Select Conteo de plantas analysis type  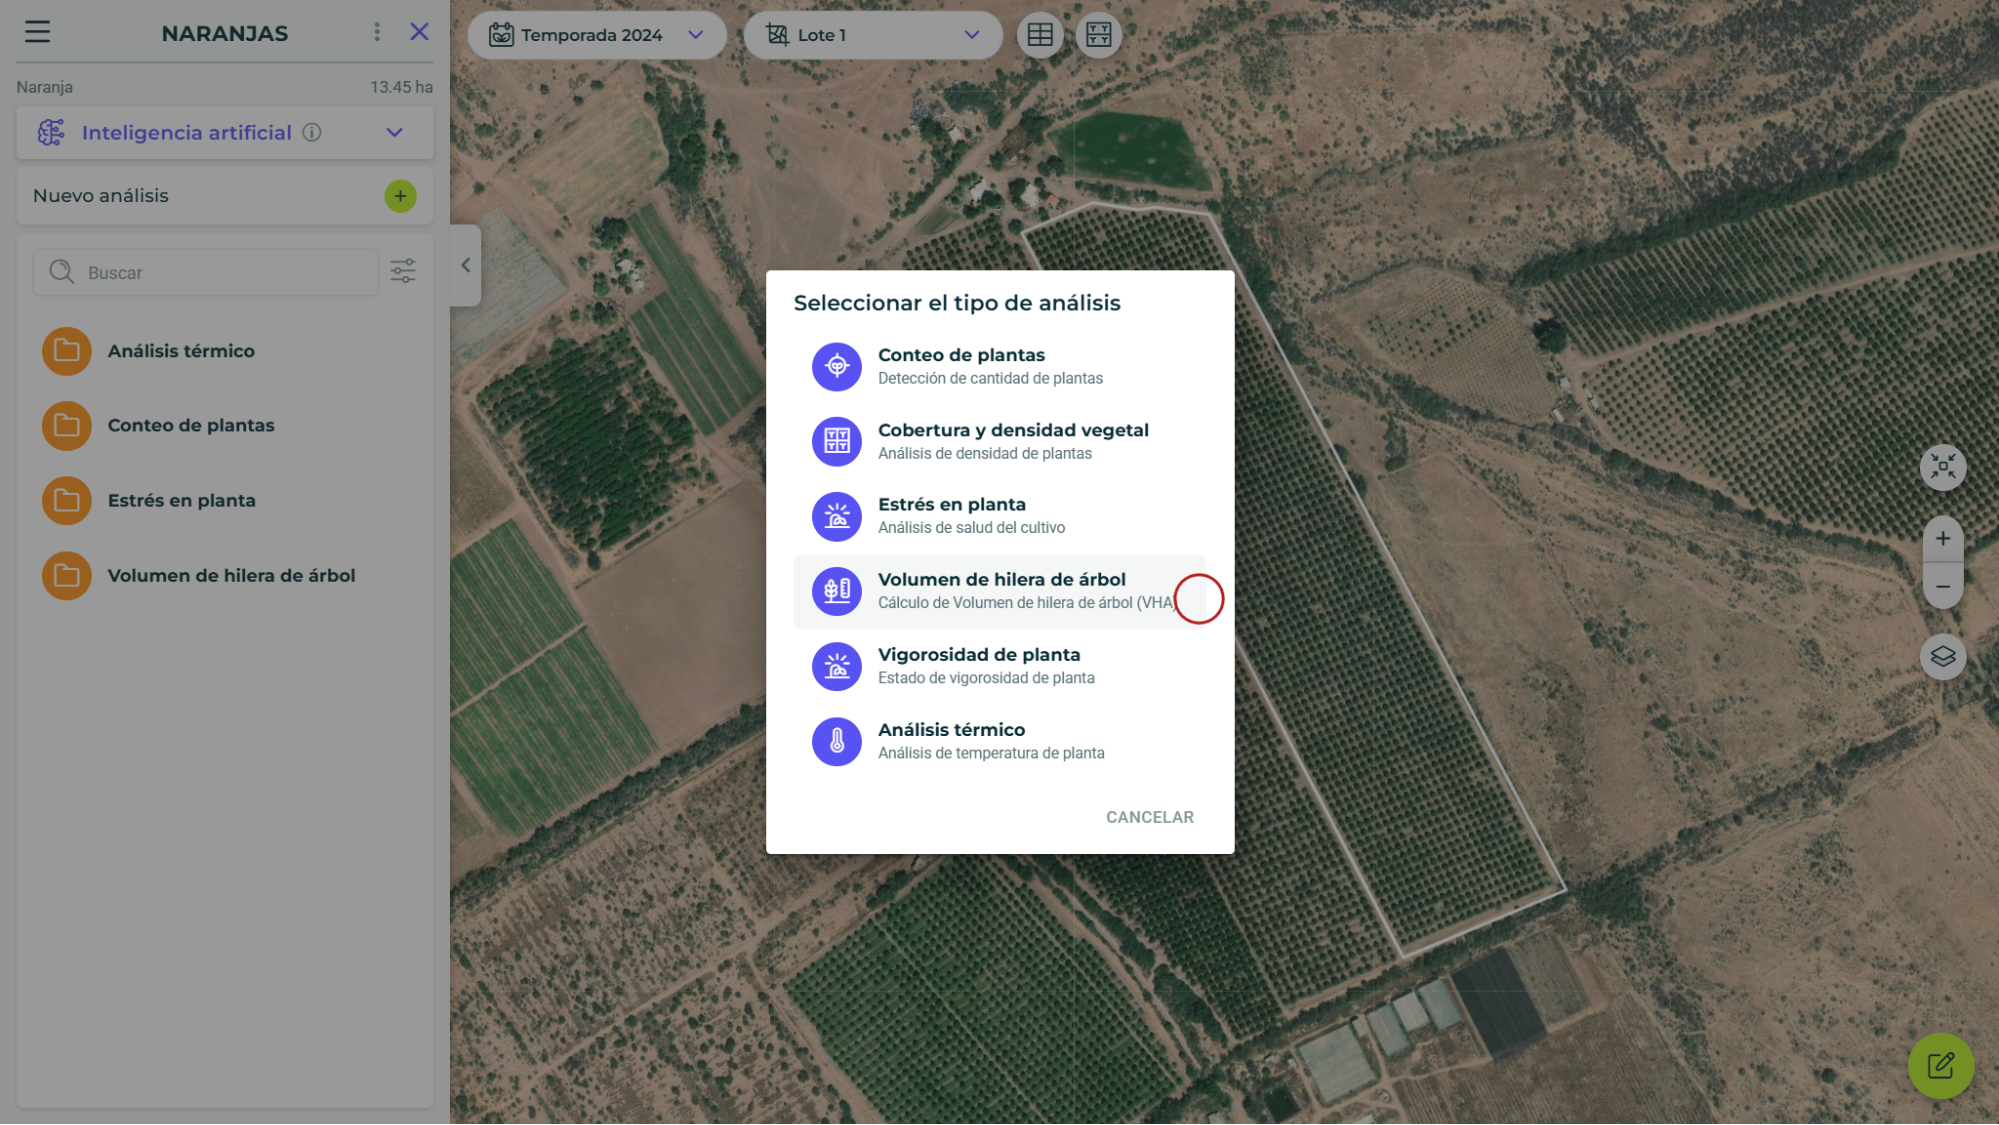point(1000,367)
